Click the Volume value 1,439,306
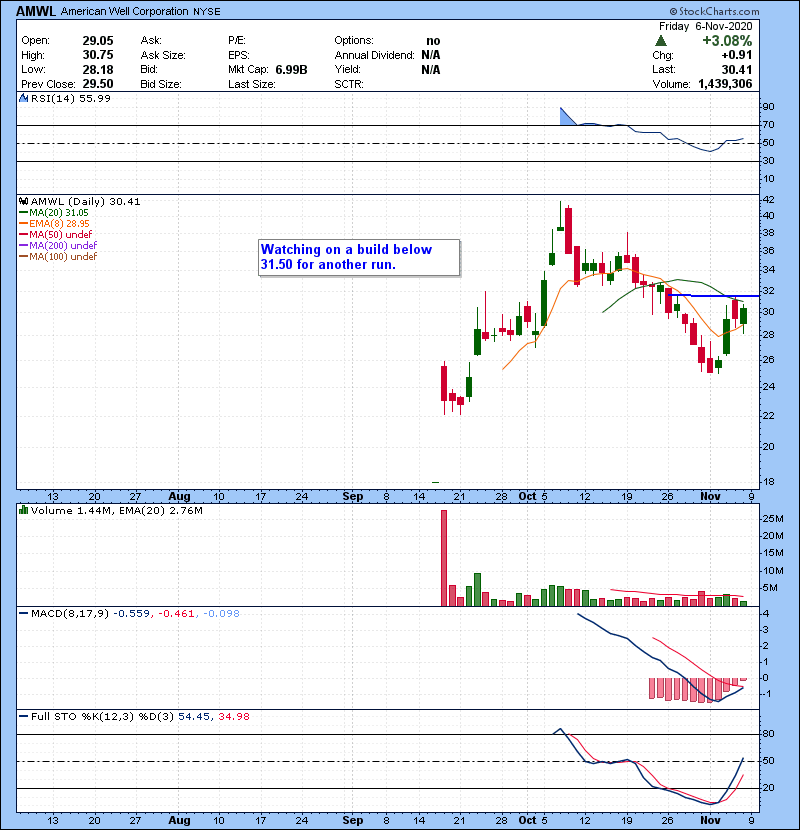Image resolution: width=800 pixels, height=830 pixels. pyautogui.click(x=725, y=84)
